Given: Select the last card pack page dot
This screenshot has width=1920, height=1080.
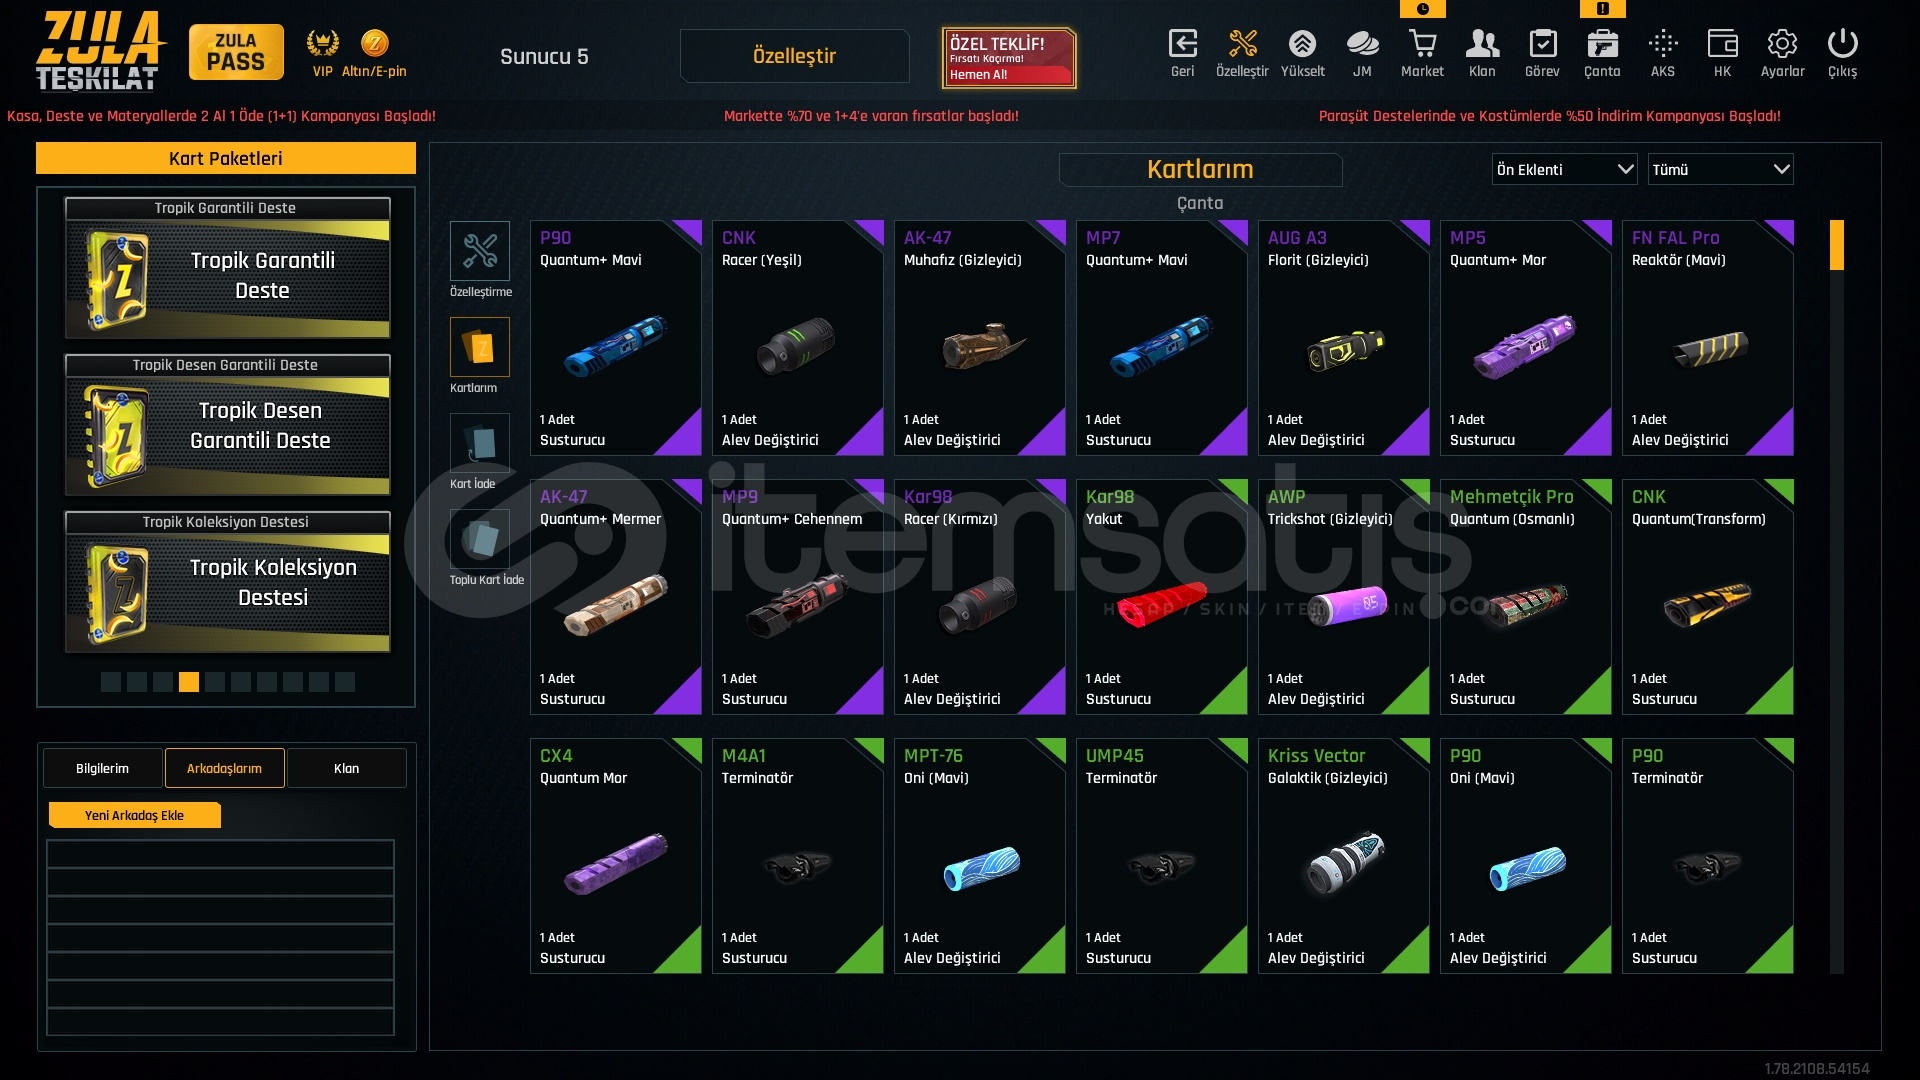Looking at the screenshot, I should [x=345, y=682].
